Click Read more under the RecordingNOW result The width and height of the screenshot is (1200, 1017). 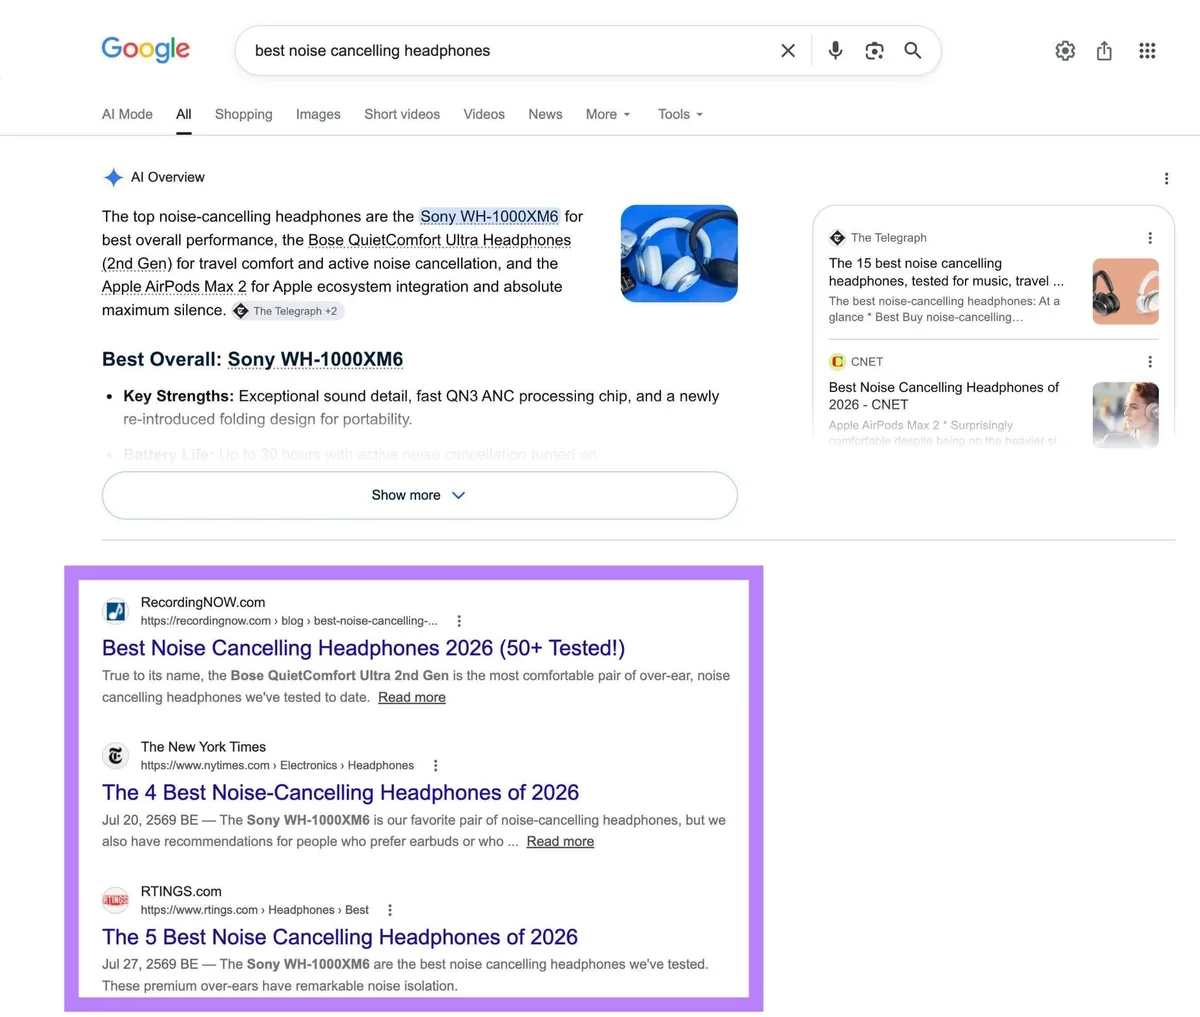[x=412, y=697]
